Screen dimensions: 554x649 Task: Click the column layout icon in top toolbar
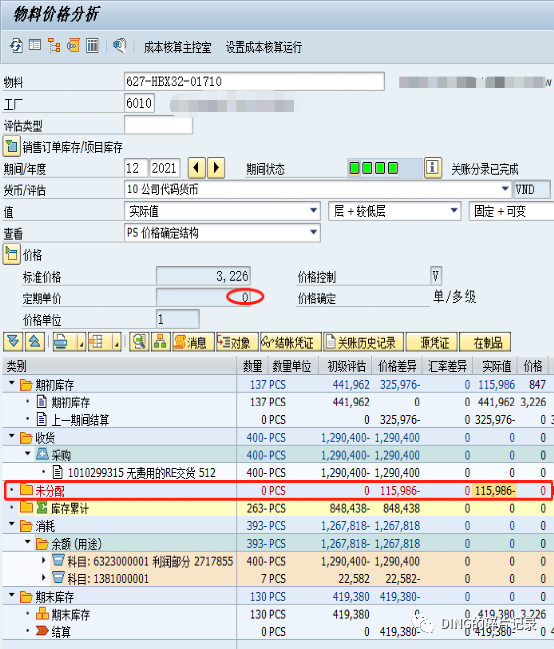tap(92, 45)
